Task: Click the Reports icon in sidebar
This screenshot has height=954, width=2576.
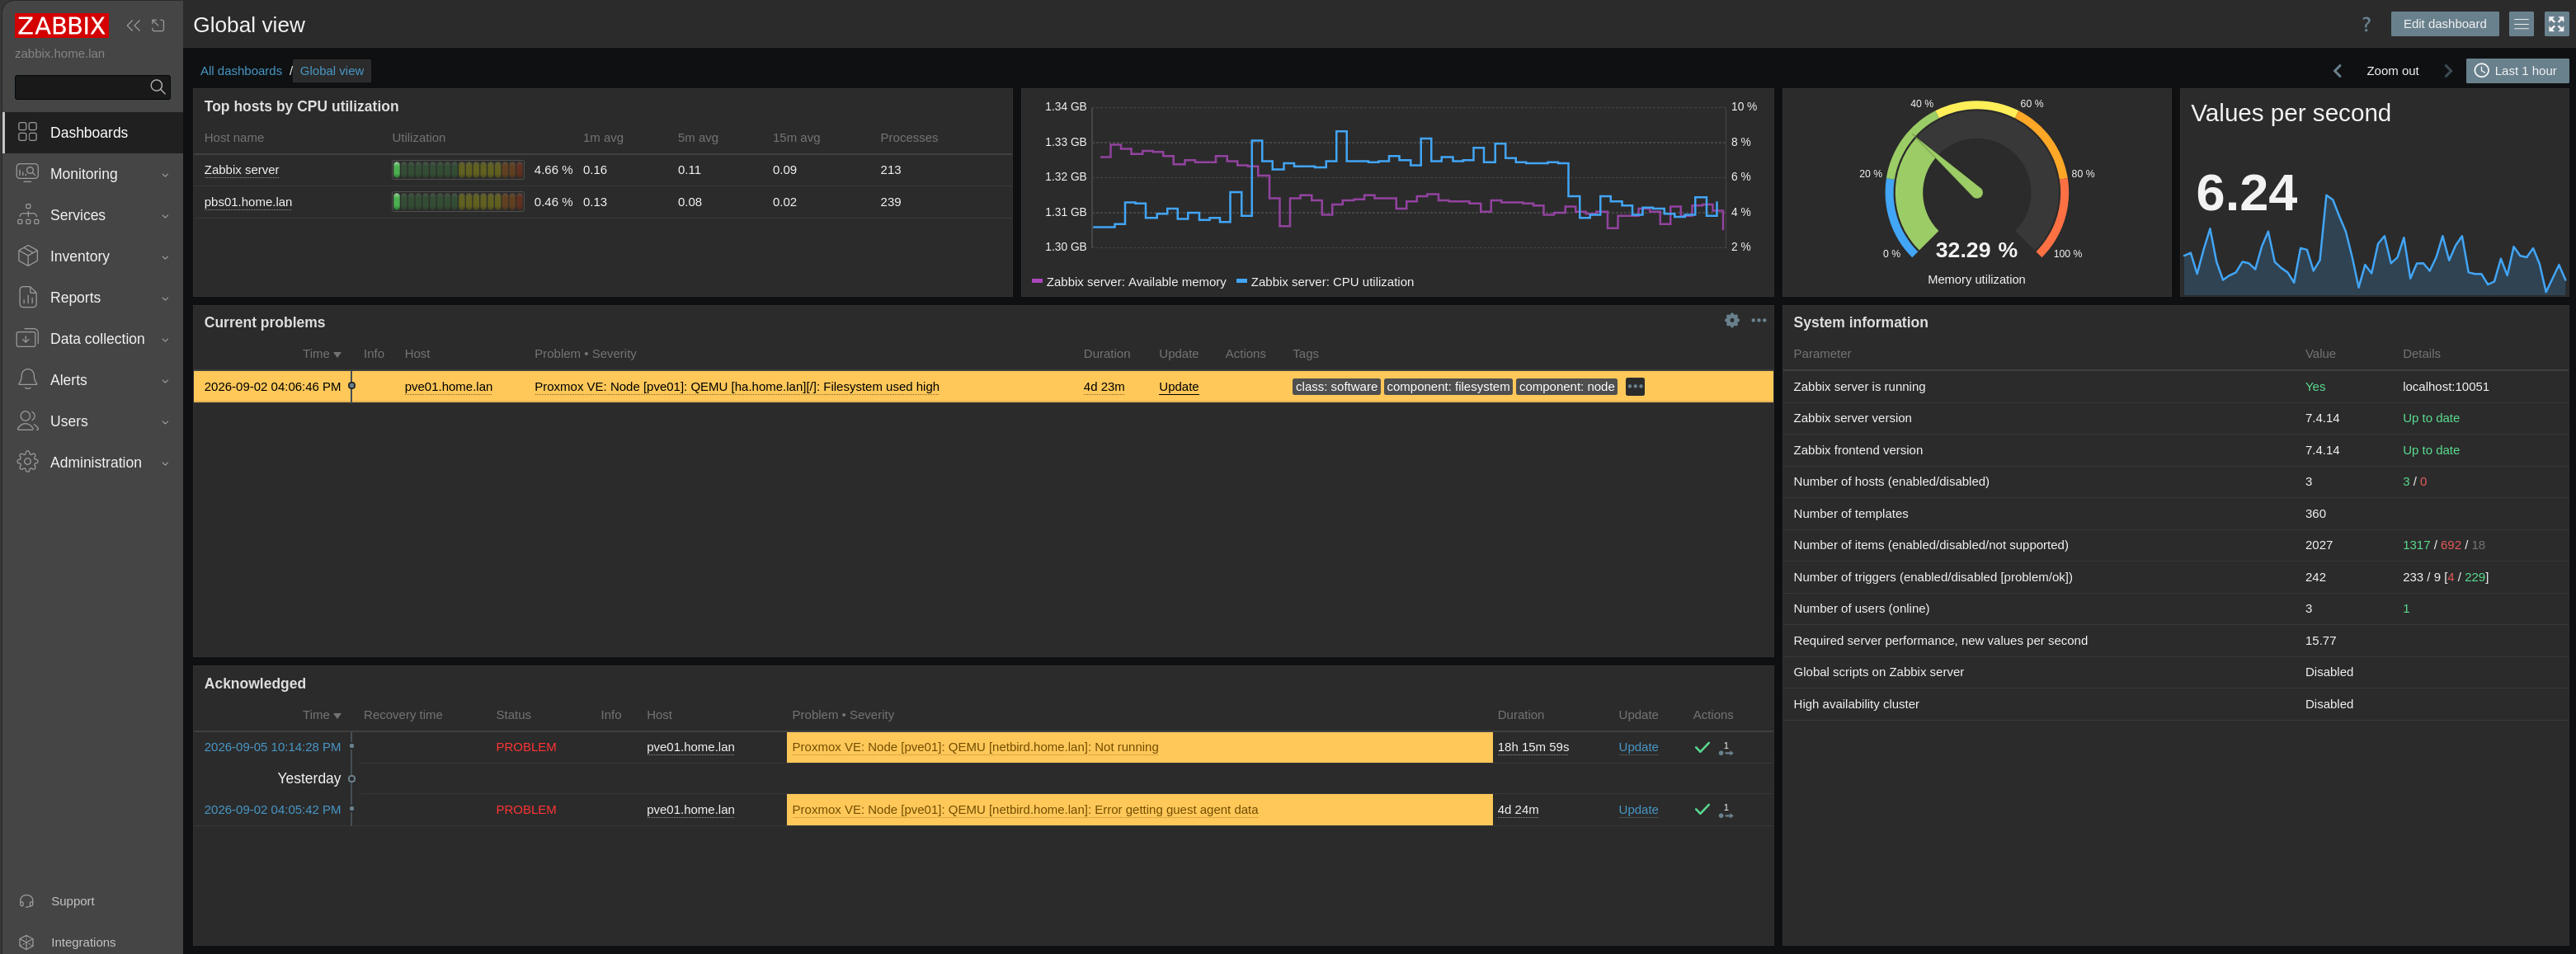Action: (28, 297)
